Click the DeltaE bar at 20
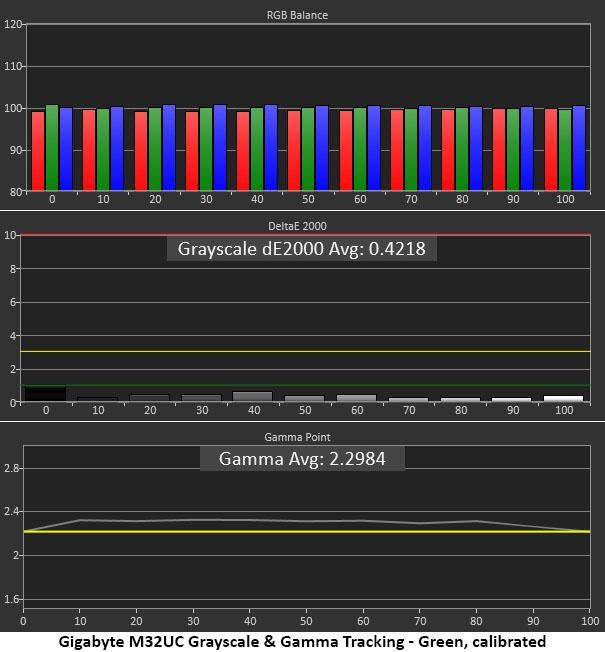Image resolution: width=605 pixels, height=652 pixels. (x=149, y=398)
